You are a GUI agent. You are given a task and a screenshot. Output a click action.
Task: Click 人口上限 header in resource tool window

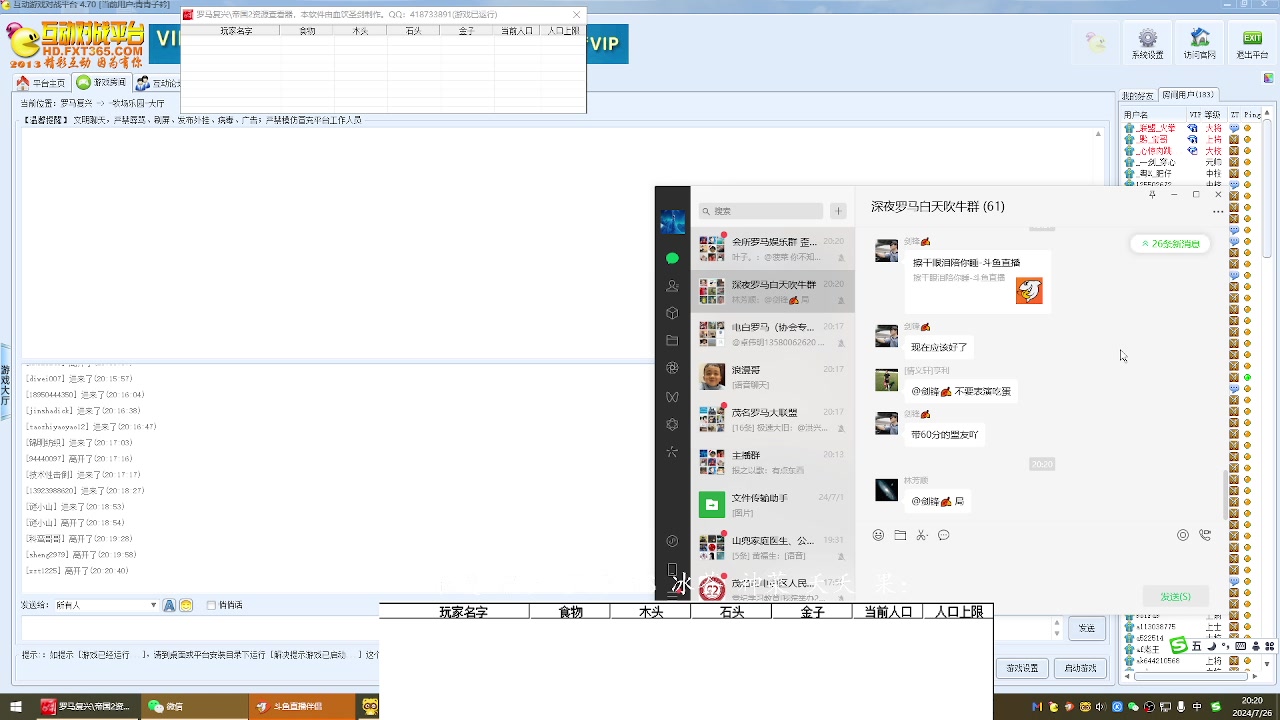tap(563, 31)
